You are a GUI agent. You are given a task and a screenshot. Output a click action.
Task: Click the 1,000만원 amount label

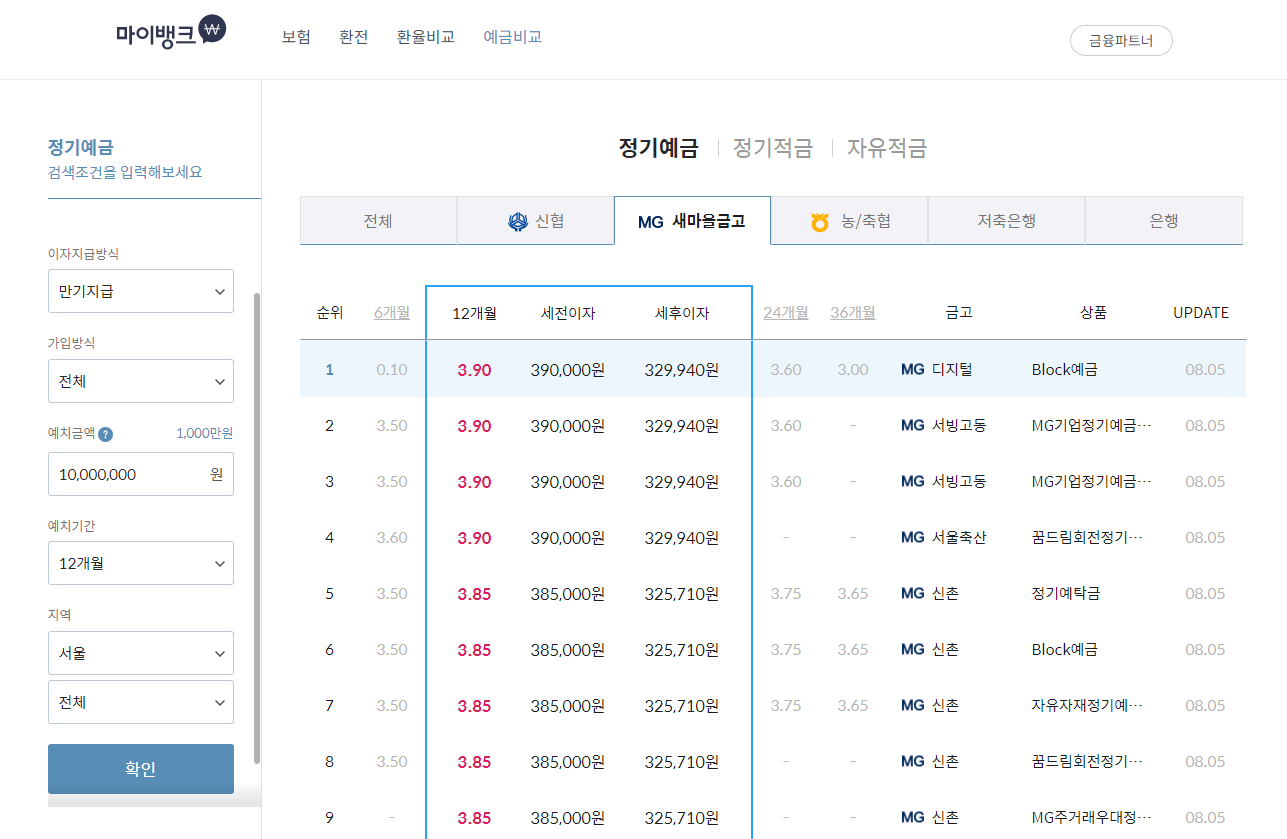(204, 433)
